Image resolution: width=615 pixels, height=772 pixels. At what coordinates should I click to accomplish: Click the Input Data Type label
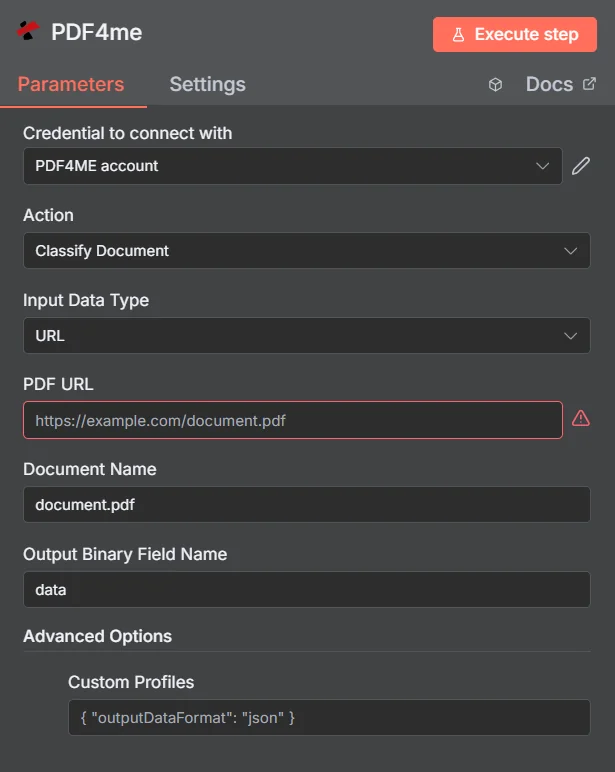(86, 300)
